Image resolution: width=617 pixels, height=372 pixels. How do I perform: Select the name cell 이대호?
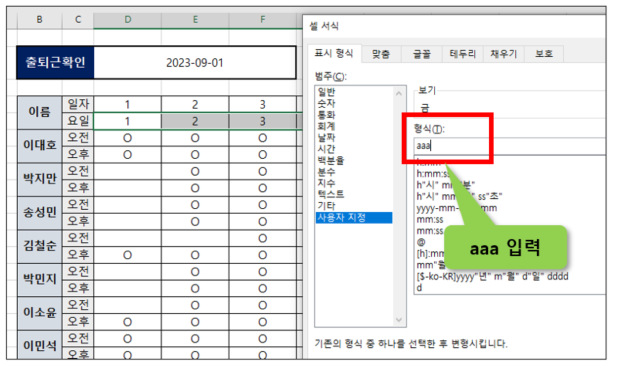(x=39, y=146)
